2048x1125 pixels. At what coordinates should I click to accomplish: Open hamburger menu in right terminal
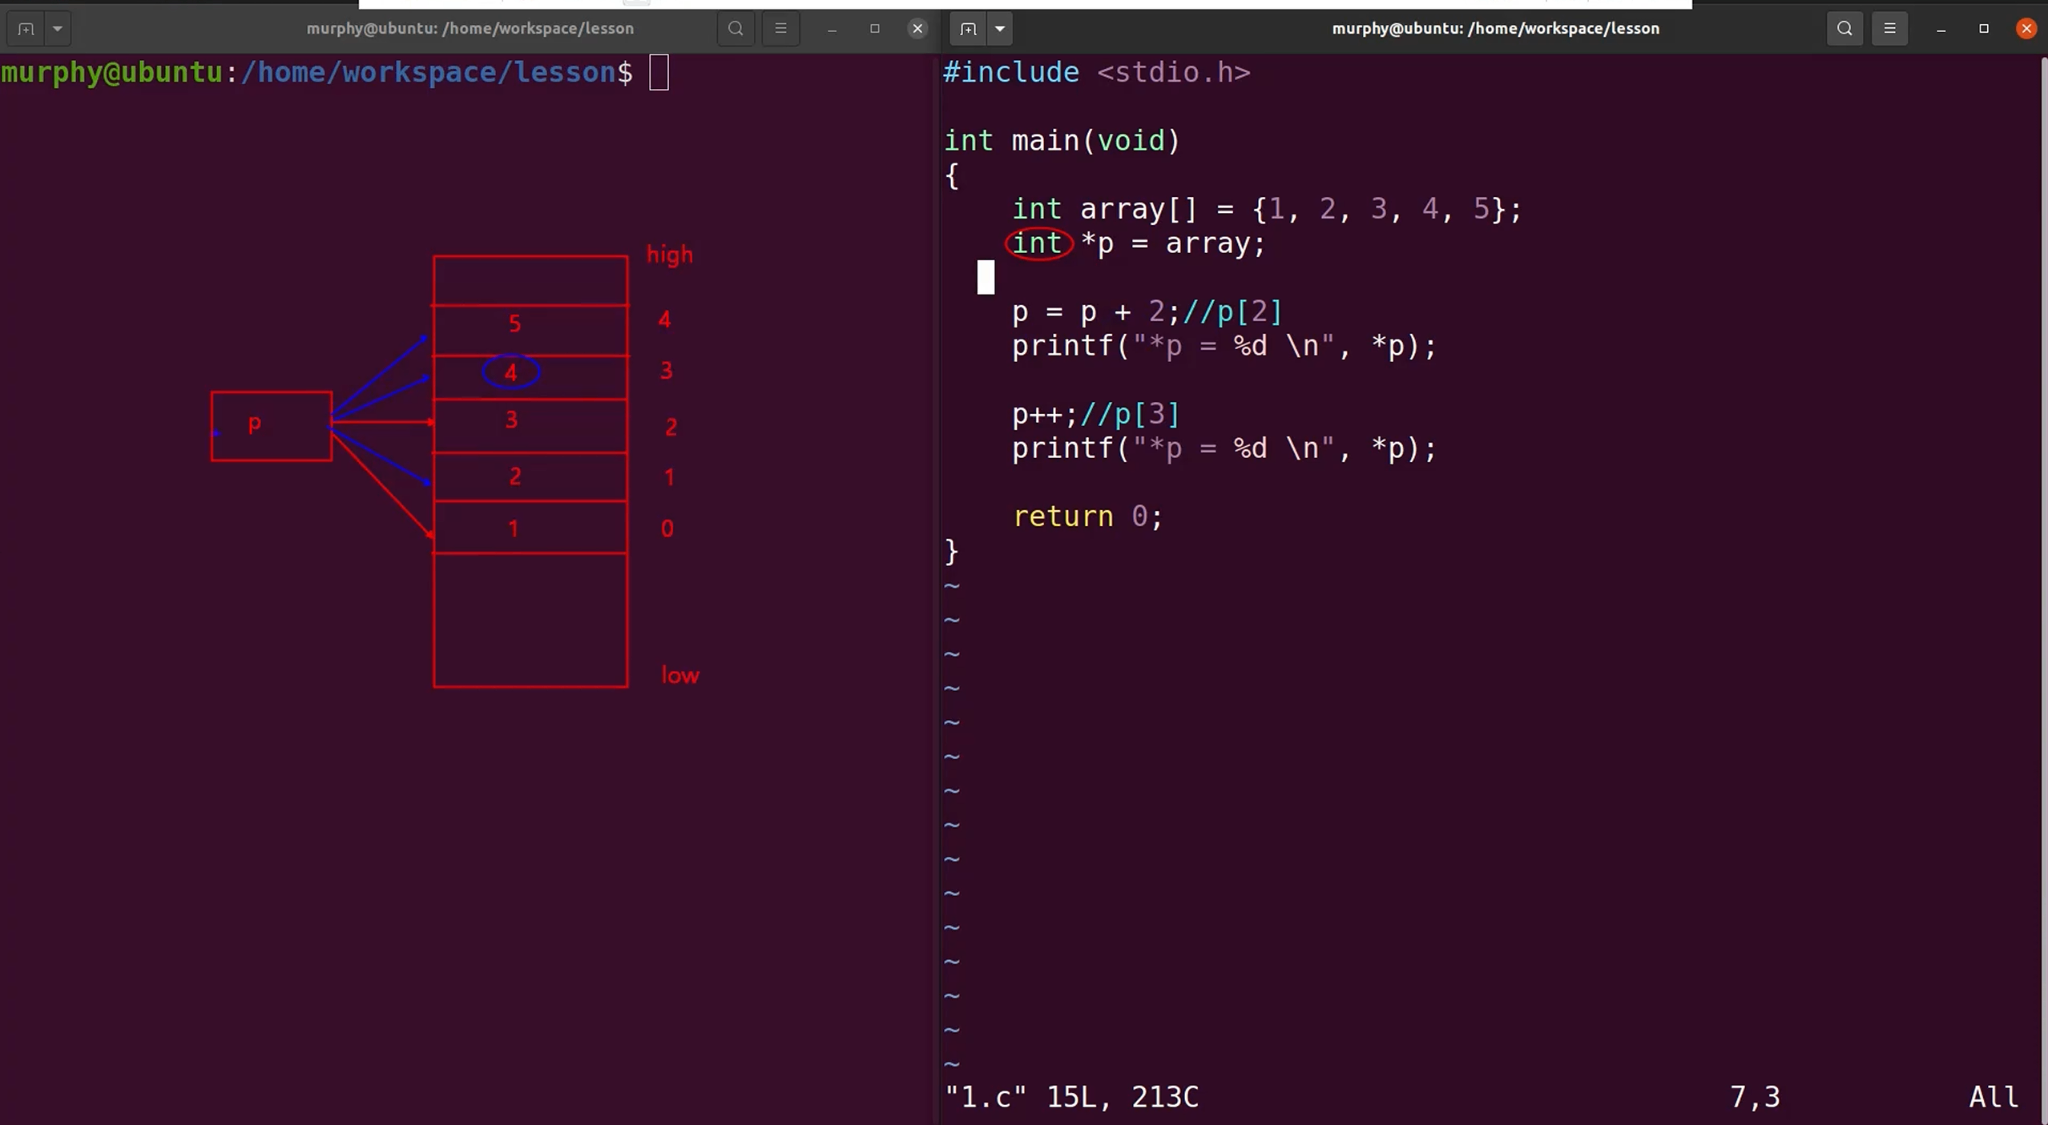click(x=1890, y=29)
